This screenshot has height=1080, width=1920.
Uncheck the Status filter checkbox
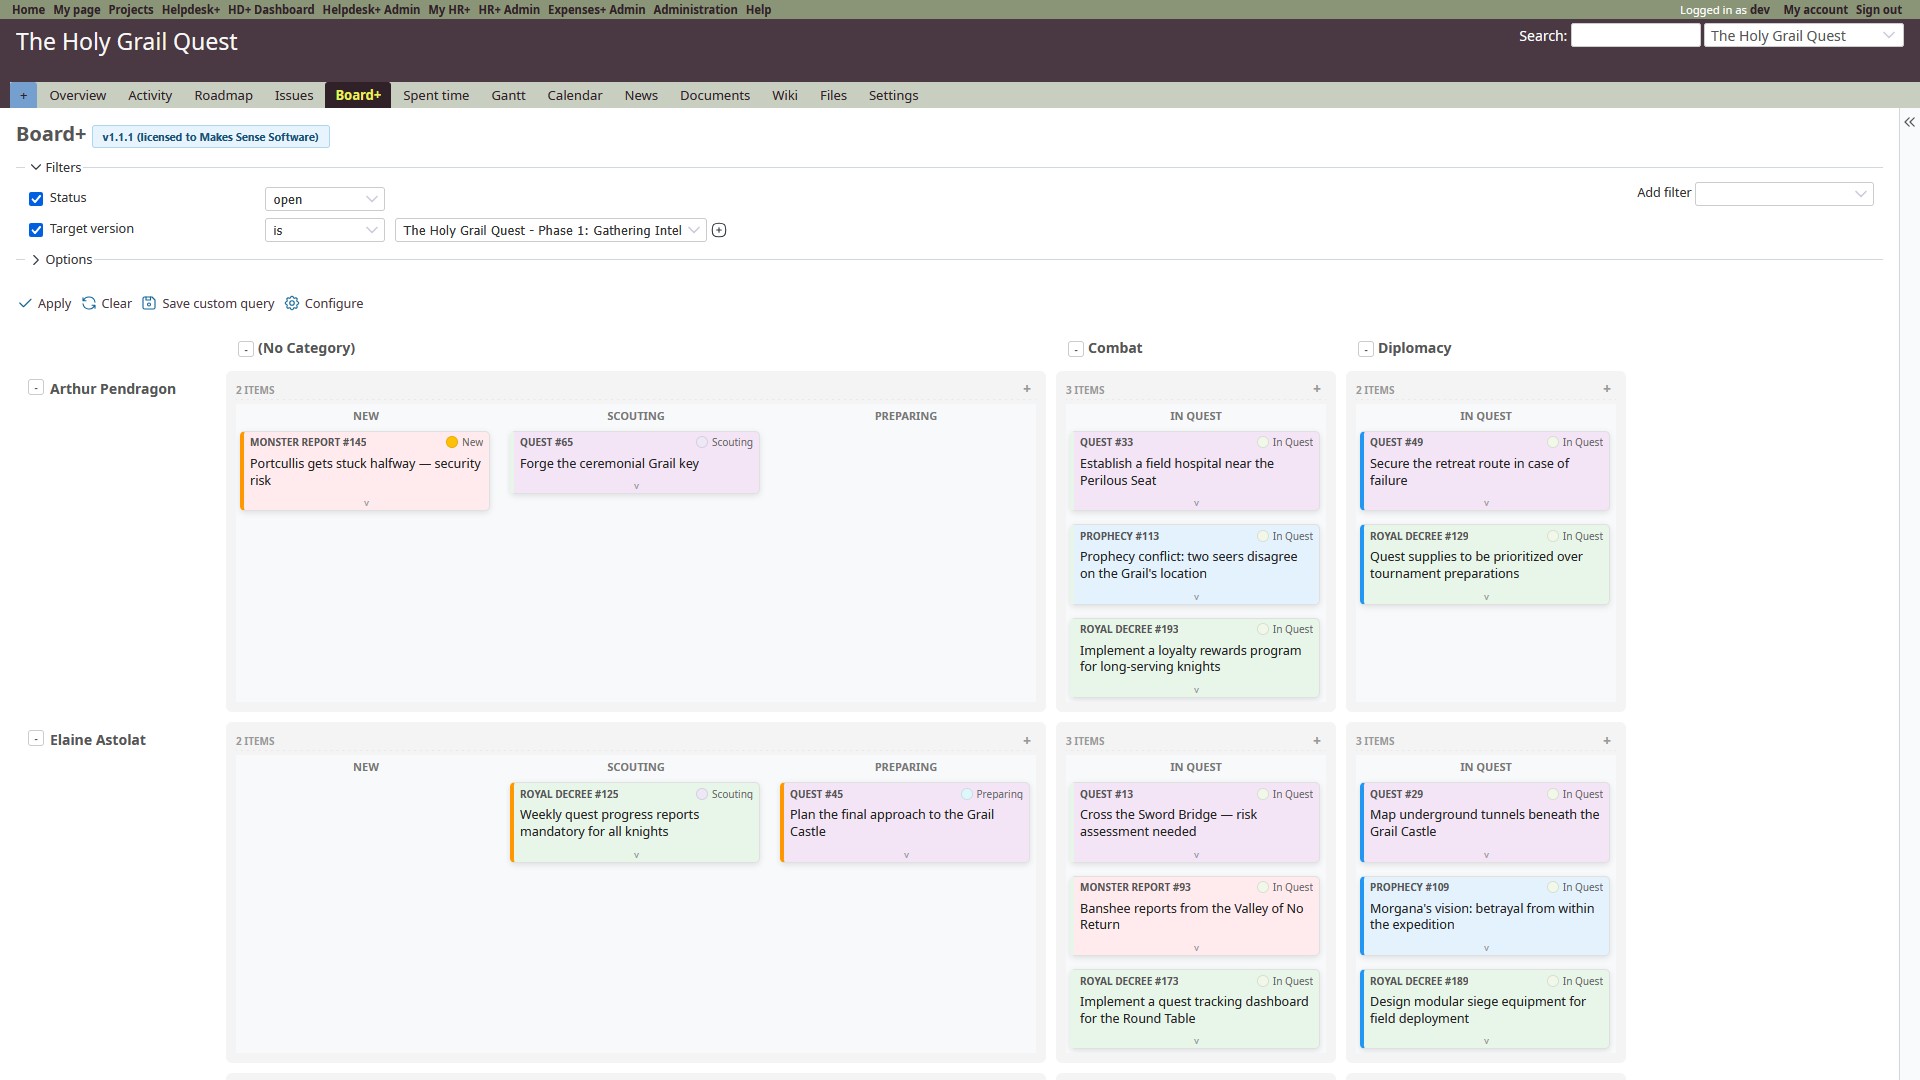[x=36, y=198]
